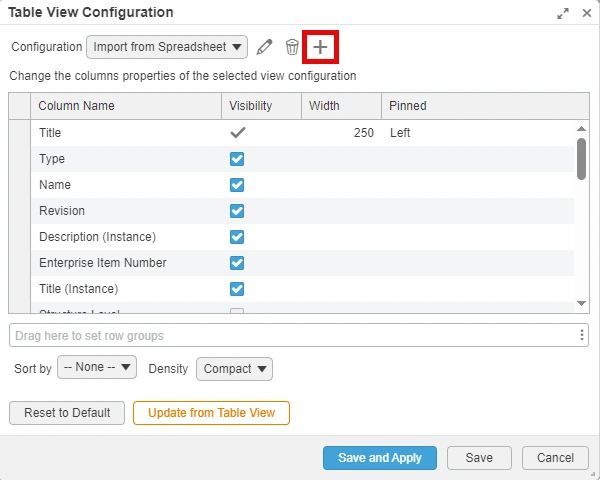Expand the Sort by dropdown
The width and height of the screenshot is (602, 484).
(97, 368)
